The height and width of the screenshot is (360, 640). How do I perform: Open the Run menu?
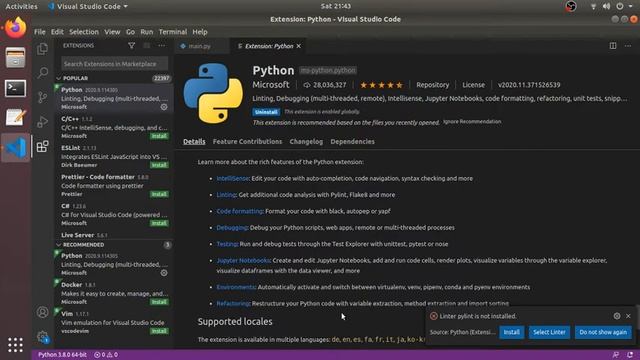(147, 32)
